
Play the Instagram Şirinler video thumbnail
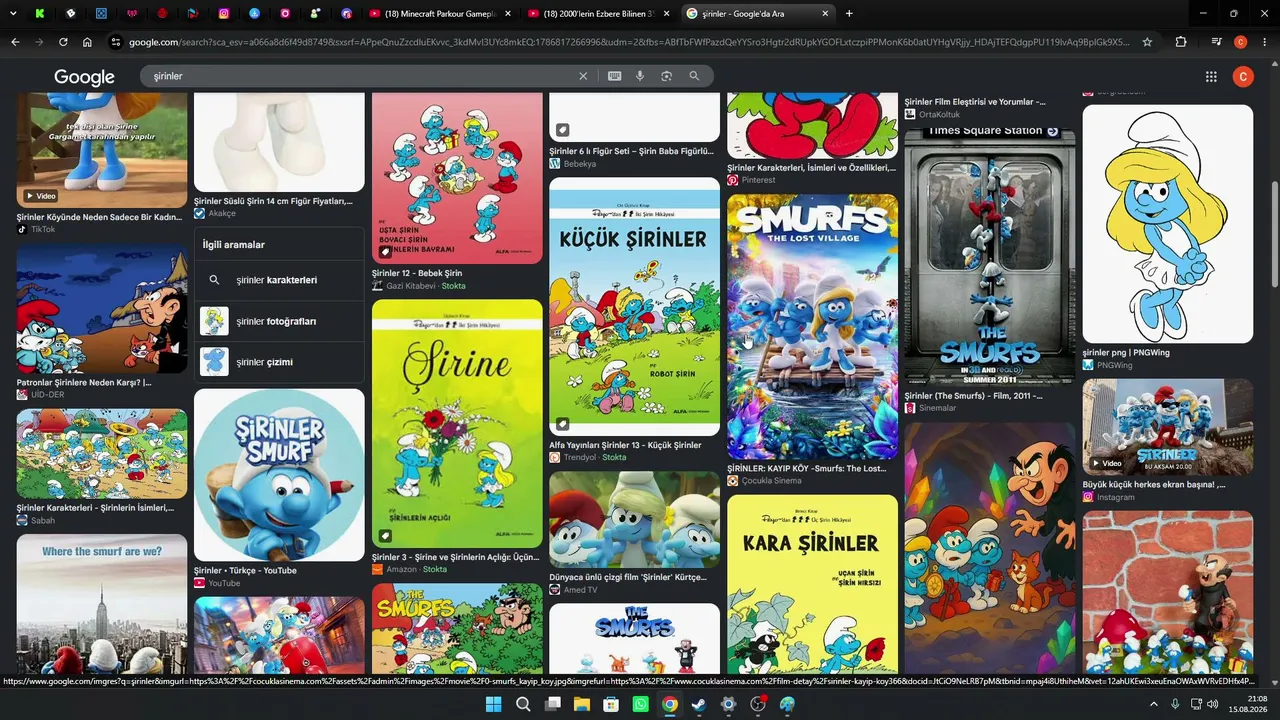pos(1167,427)
